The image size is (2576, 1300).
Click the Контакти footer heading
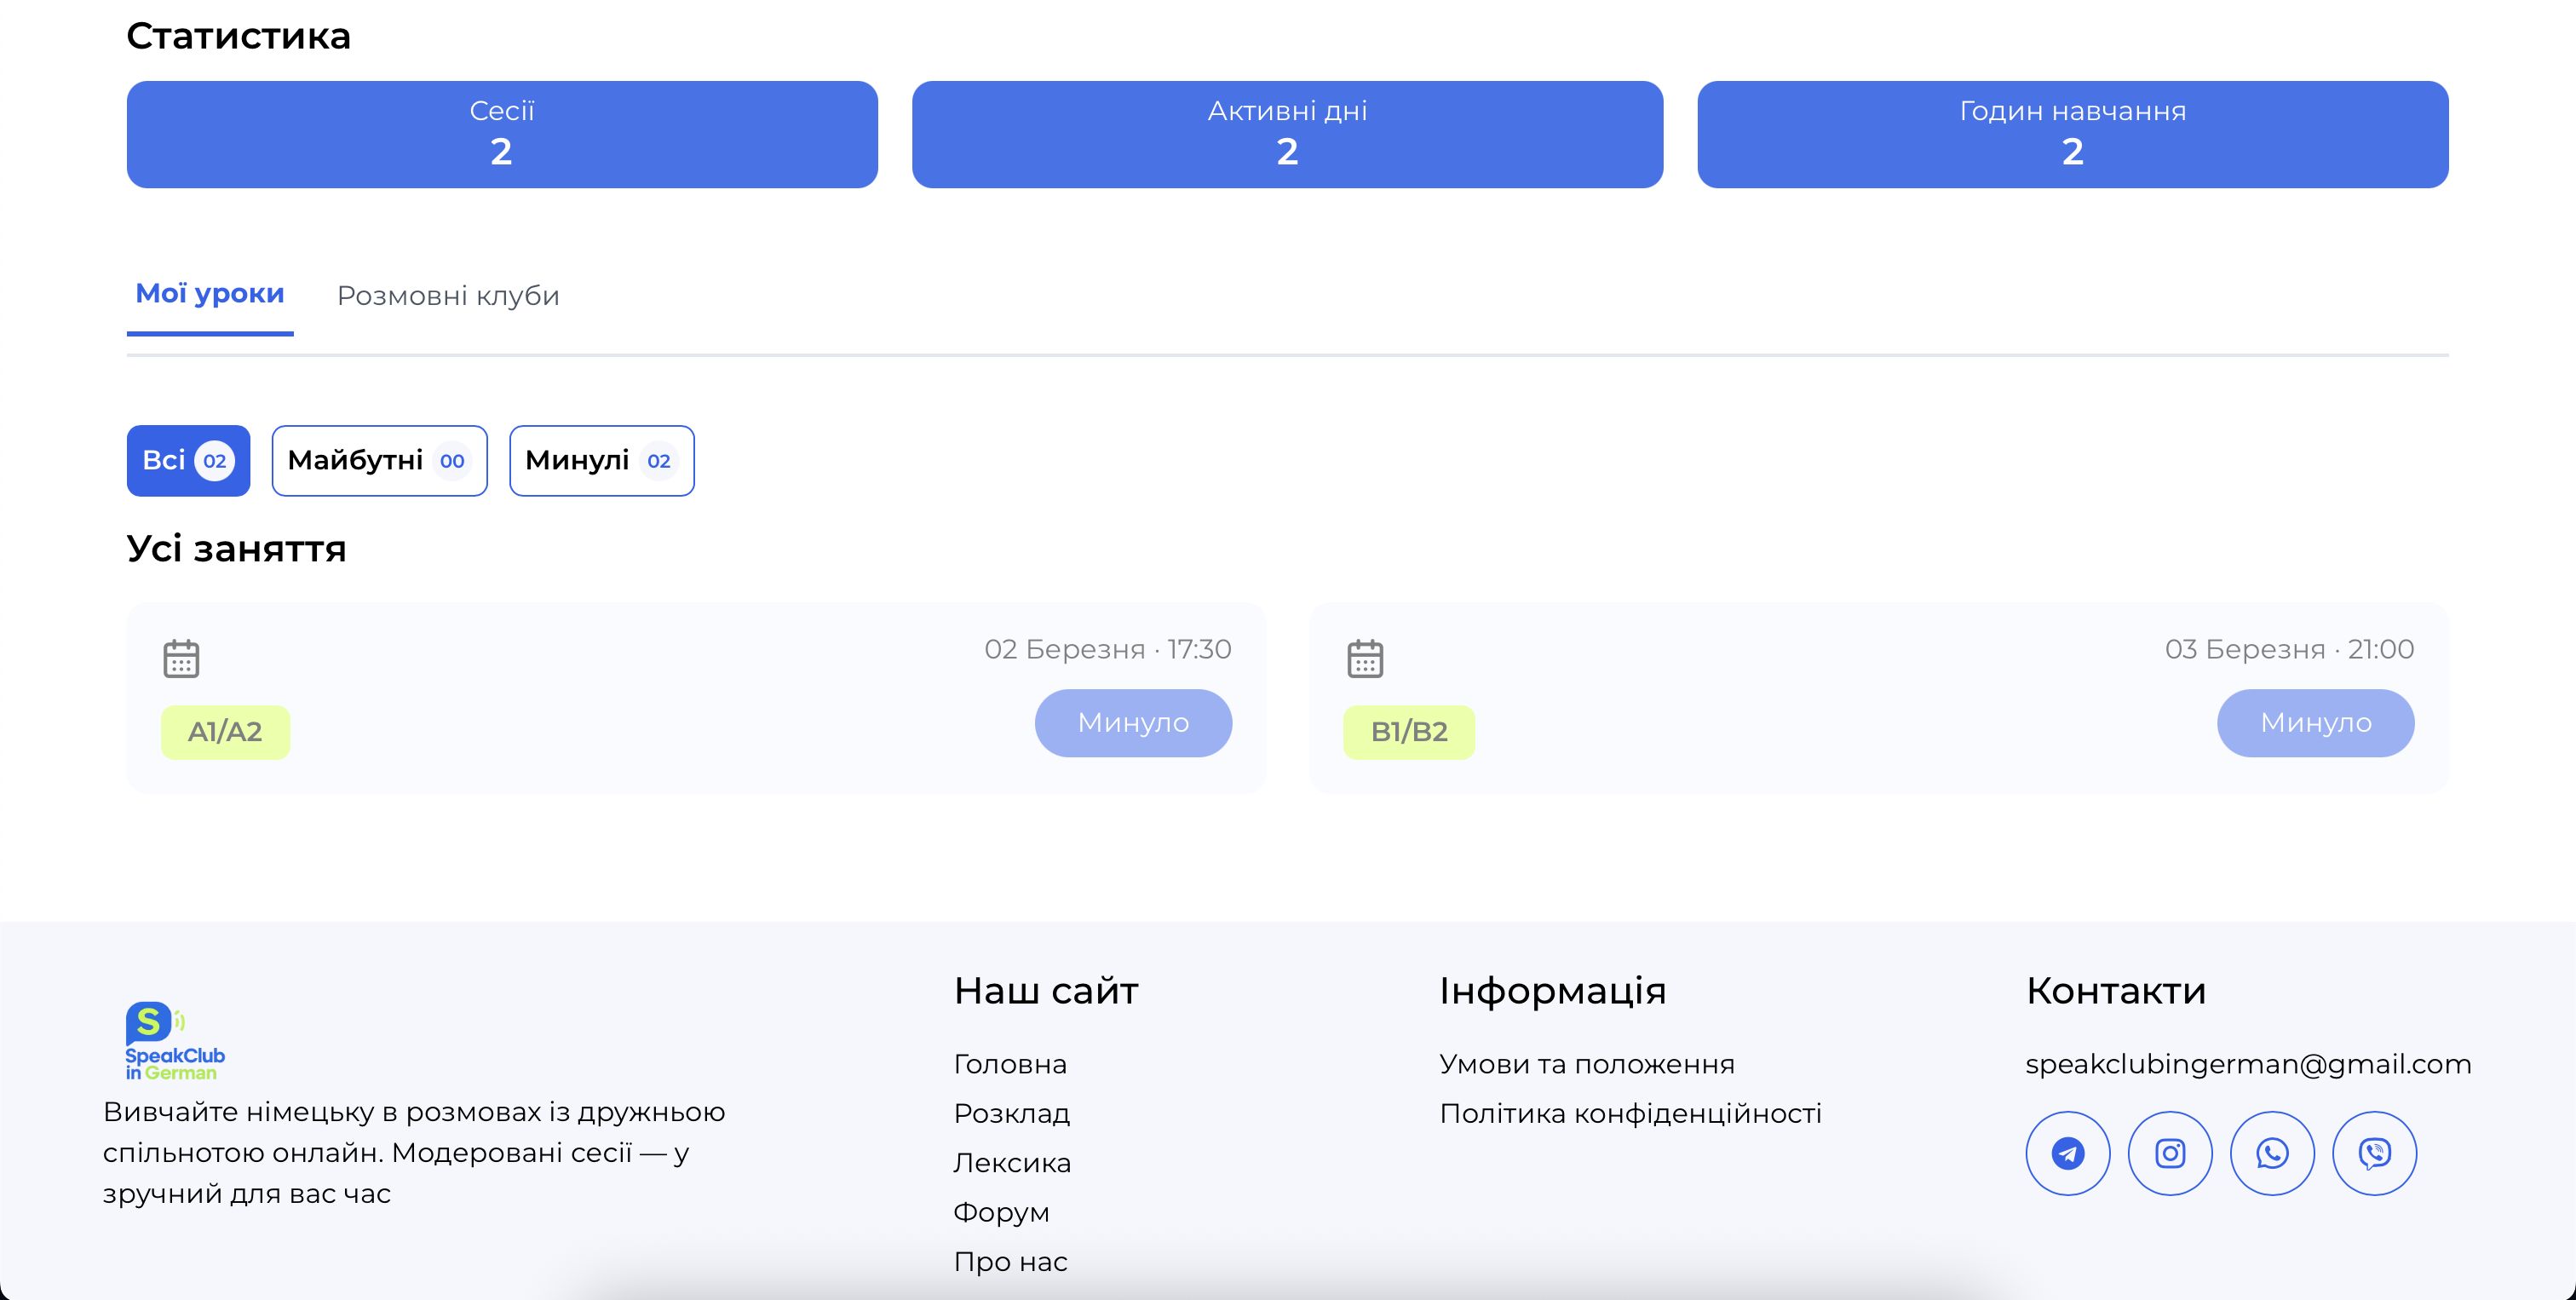coord(2115,991)
